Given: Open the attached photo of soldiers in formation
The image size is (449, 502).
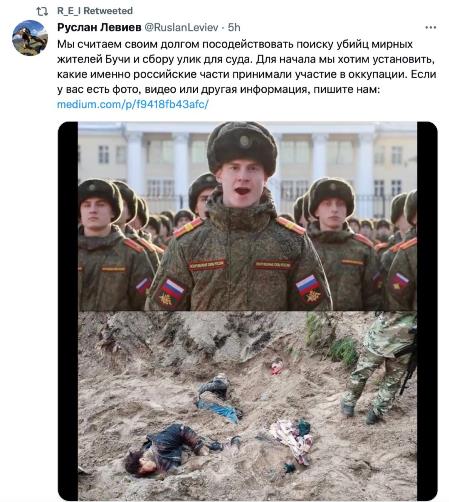Looking at the screenshot, I should pyautogui.click(x=247, y=216).
